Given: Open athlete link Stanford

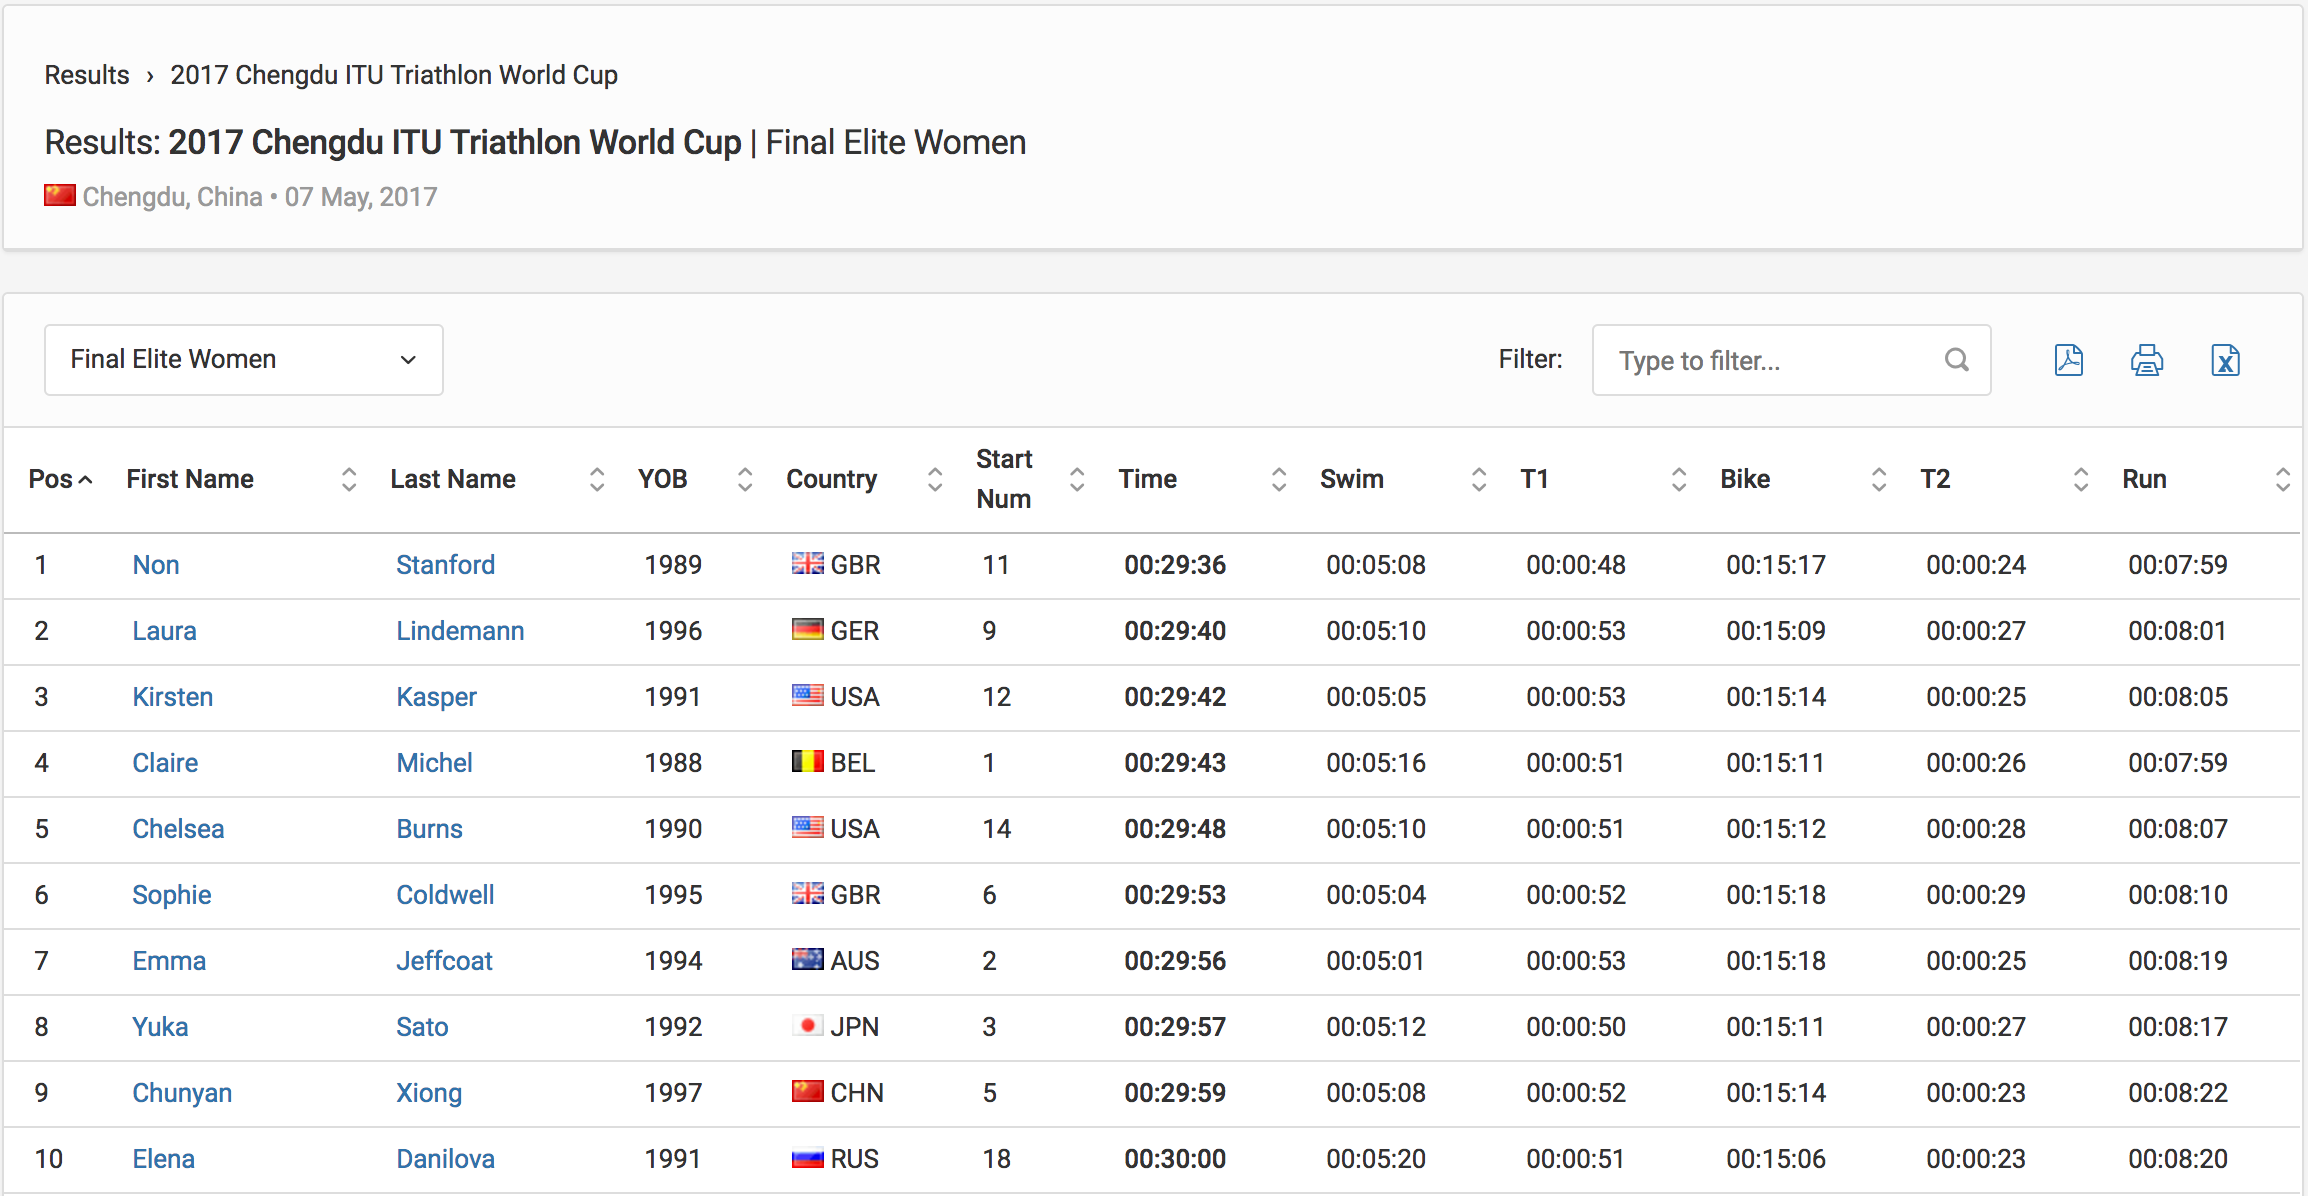Looking at the screenshot, I should click(x=445, y=565).
